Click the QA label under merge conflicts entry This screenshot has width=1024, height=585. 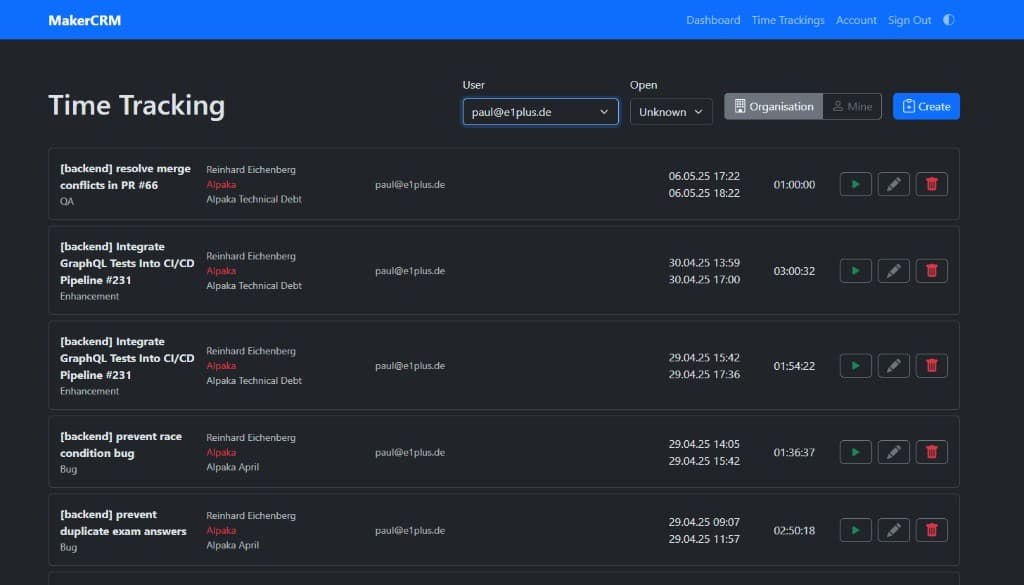[x=67, y=202]
